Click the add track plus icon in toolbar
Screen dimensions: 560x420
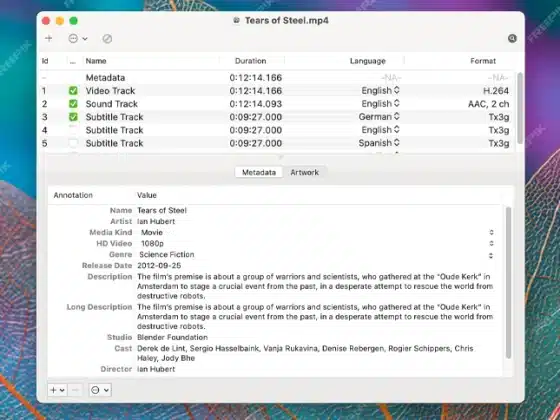pyautogui.click(x=49, y=39)
